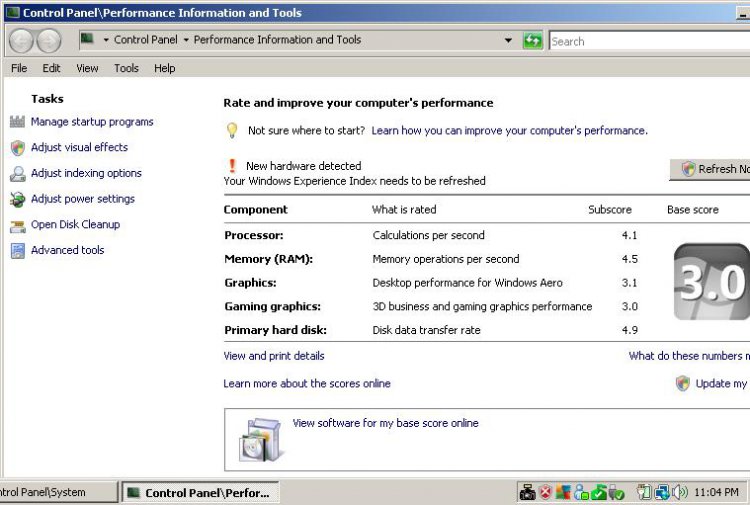Click the Advanced tools icon
The width and height of the screenshot is (750, 505).
(x=18, y=251)
